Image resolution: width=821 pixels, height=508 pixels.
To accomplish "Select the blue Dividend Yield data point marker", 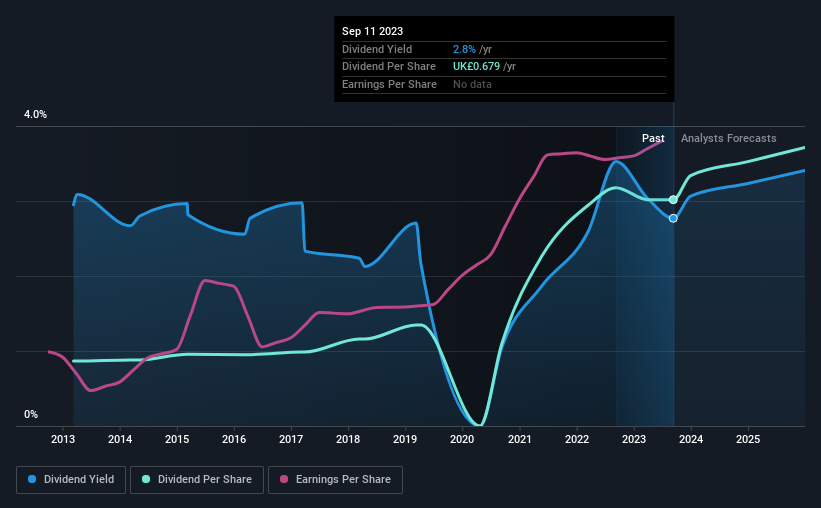I will click(x=673, y=218).
